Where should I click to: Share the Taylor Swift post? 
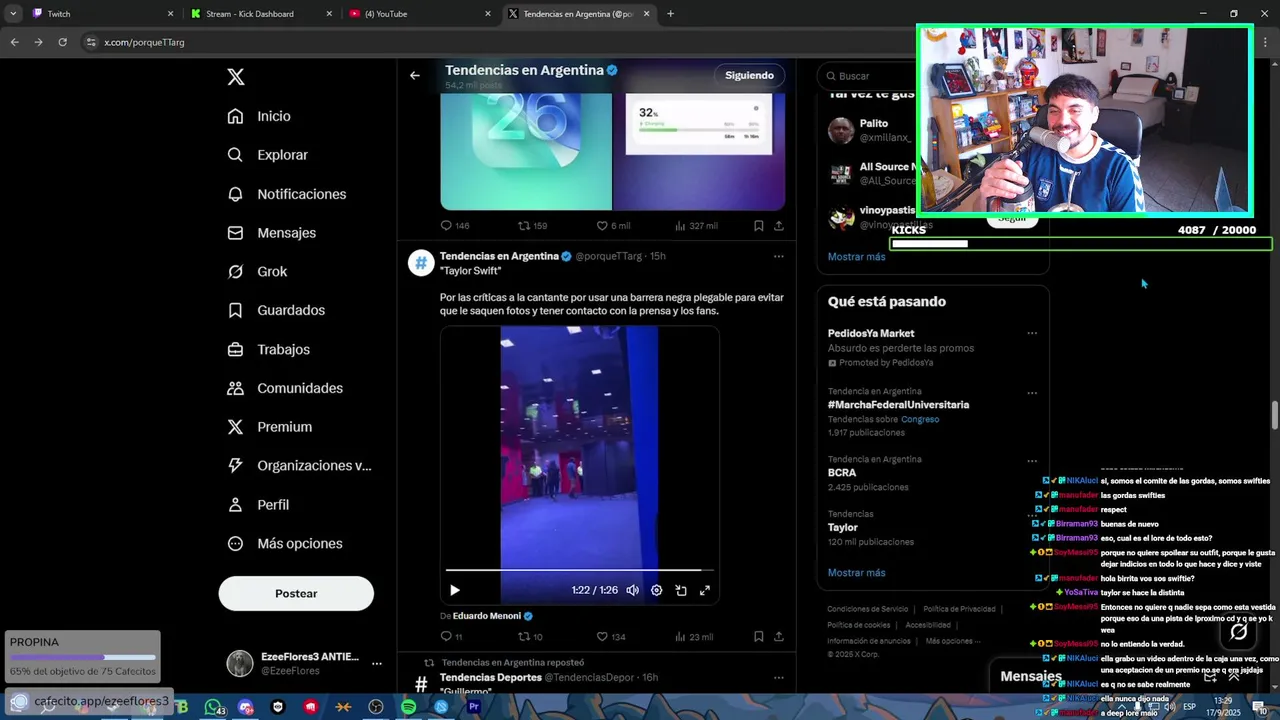[x=779, y=637]
